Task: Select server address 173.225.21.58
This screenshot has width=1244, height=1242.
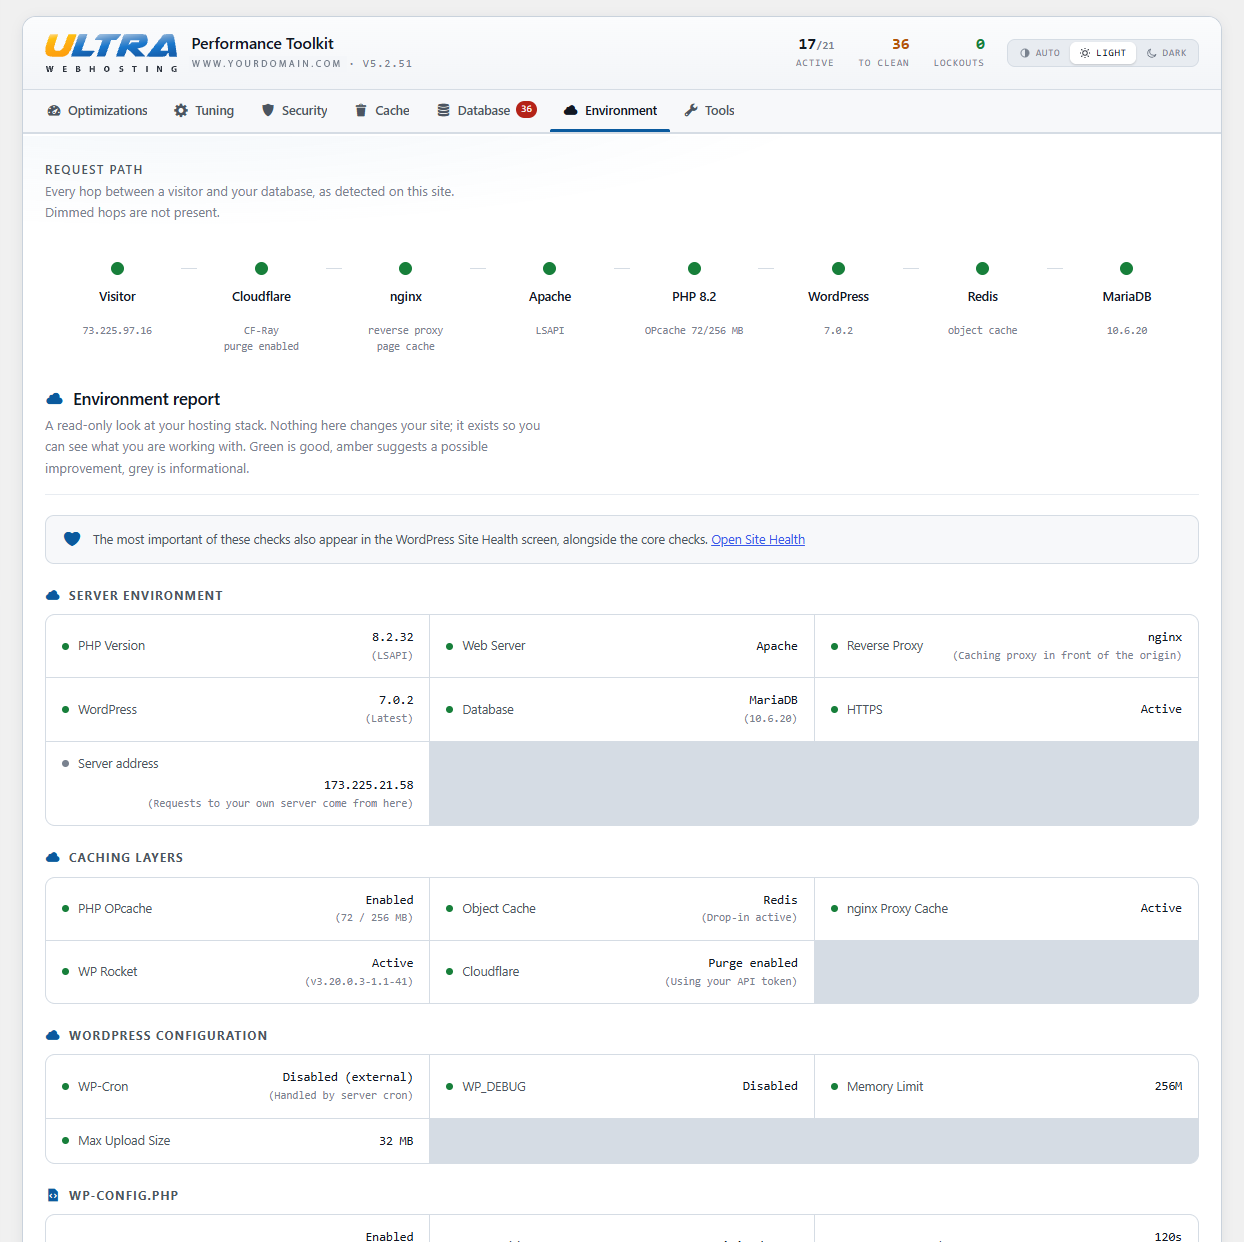Action: click(x=368, y=785)
